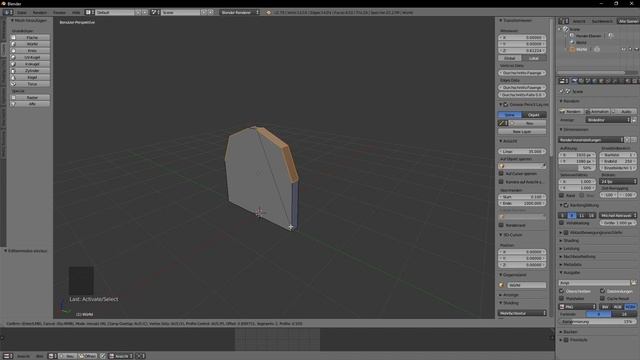Open the World tab icon in Properties

[x=594, y=81]
